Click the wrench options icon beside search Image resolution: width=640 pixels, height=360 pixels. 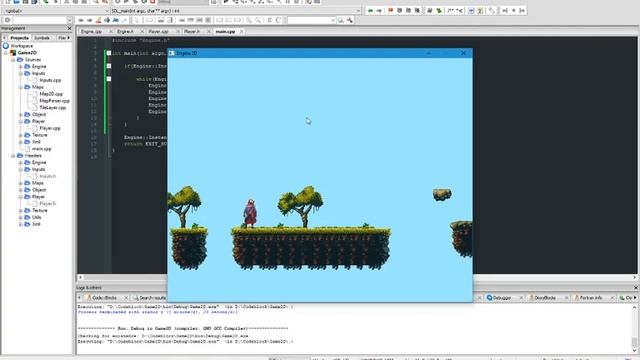tap(350, 20)
